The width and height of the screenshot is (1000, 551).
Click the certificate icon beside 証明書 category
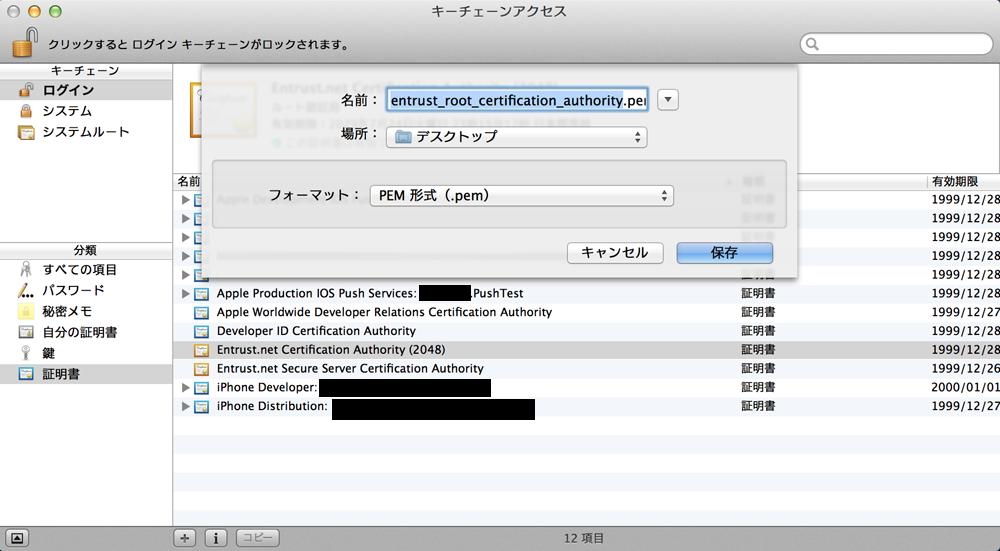(x=26, y=374)
